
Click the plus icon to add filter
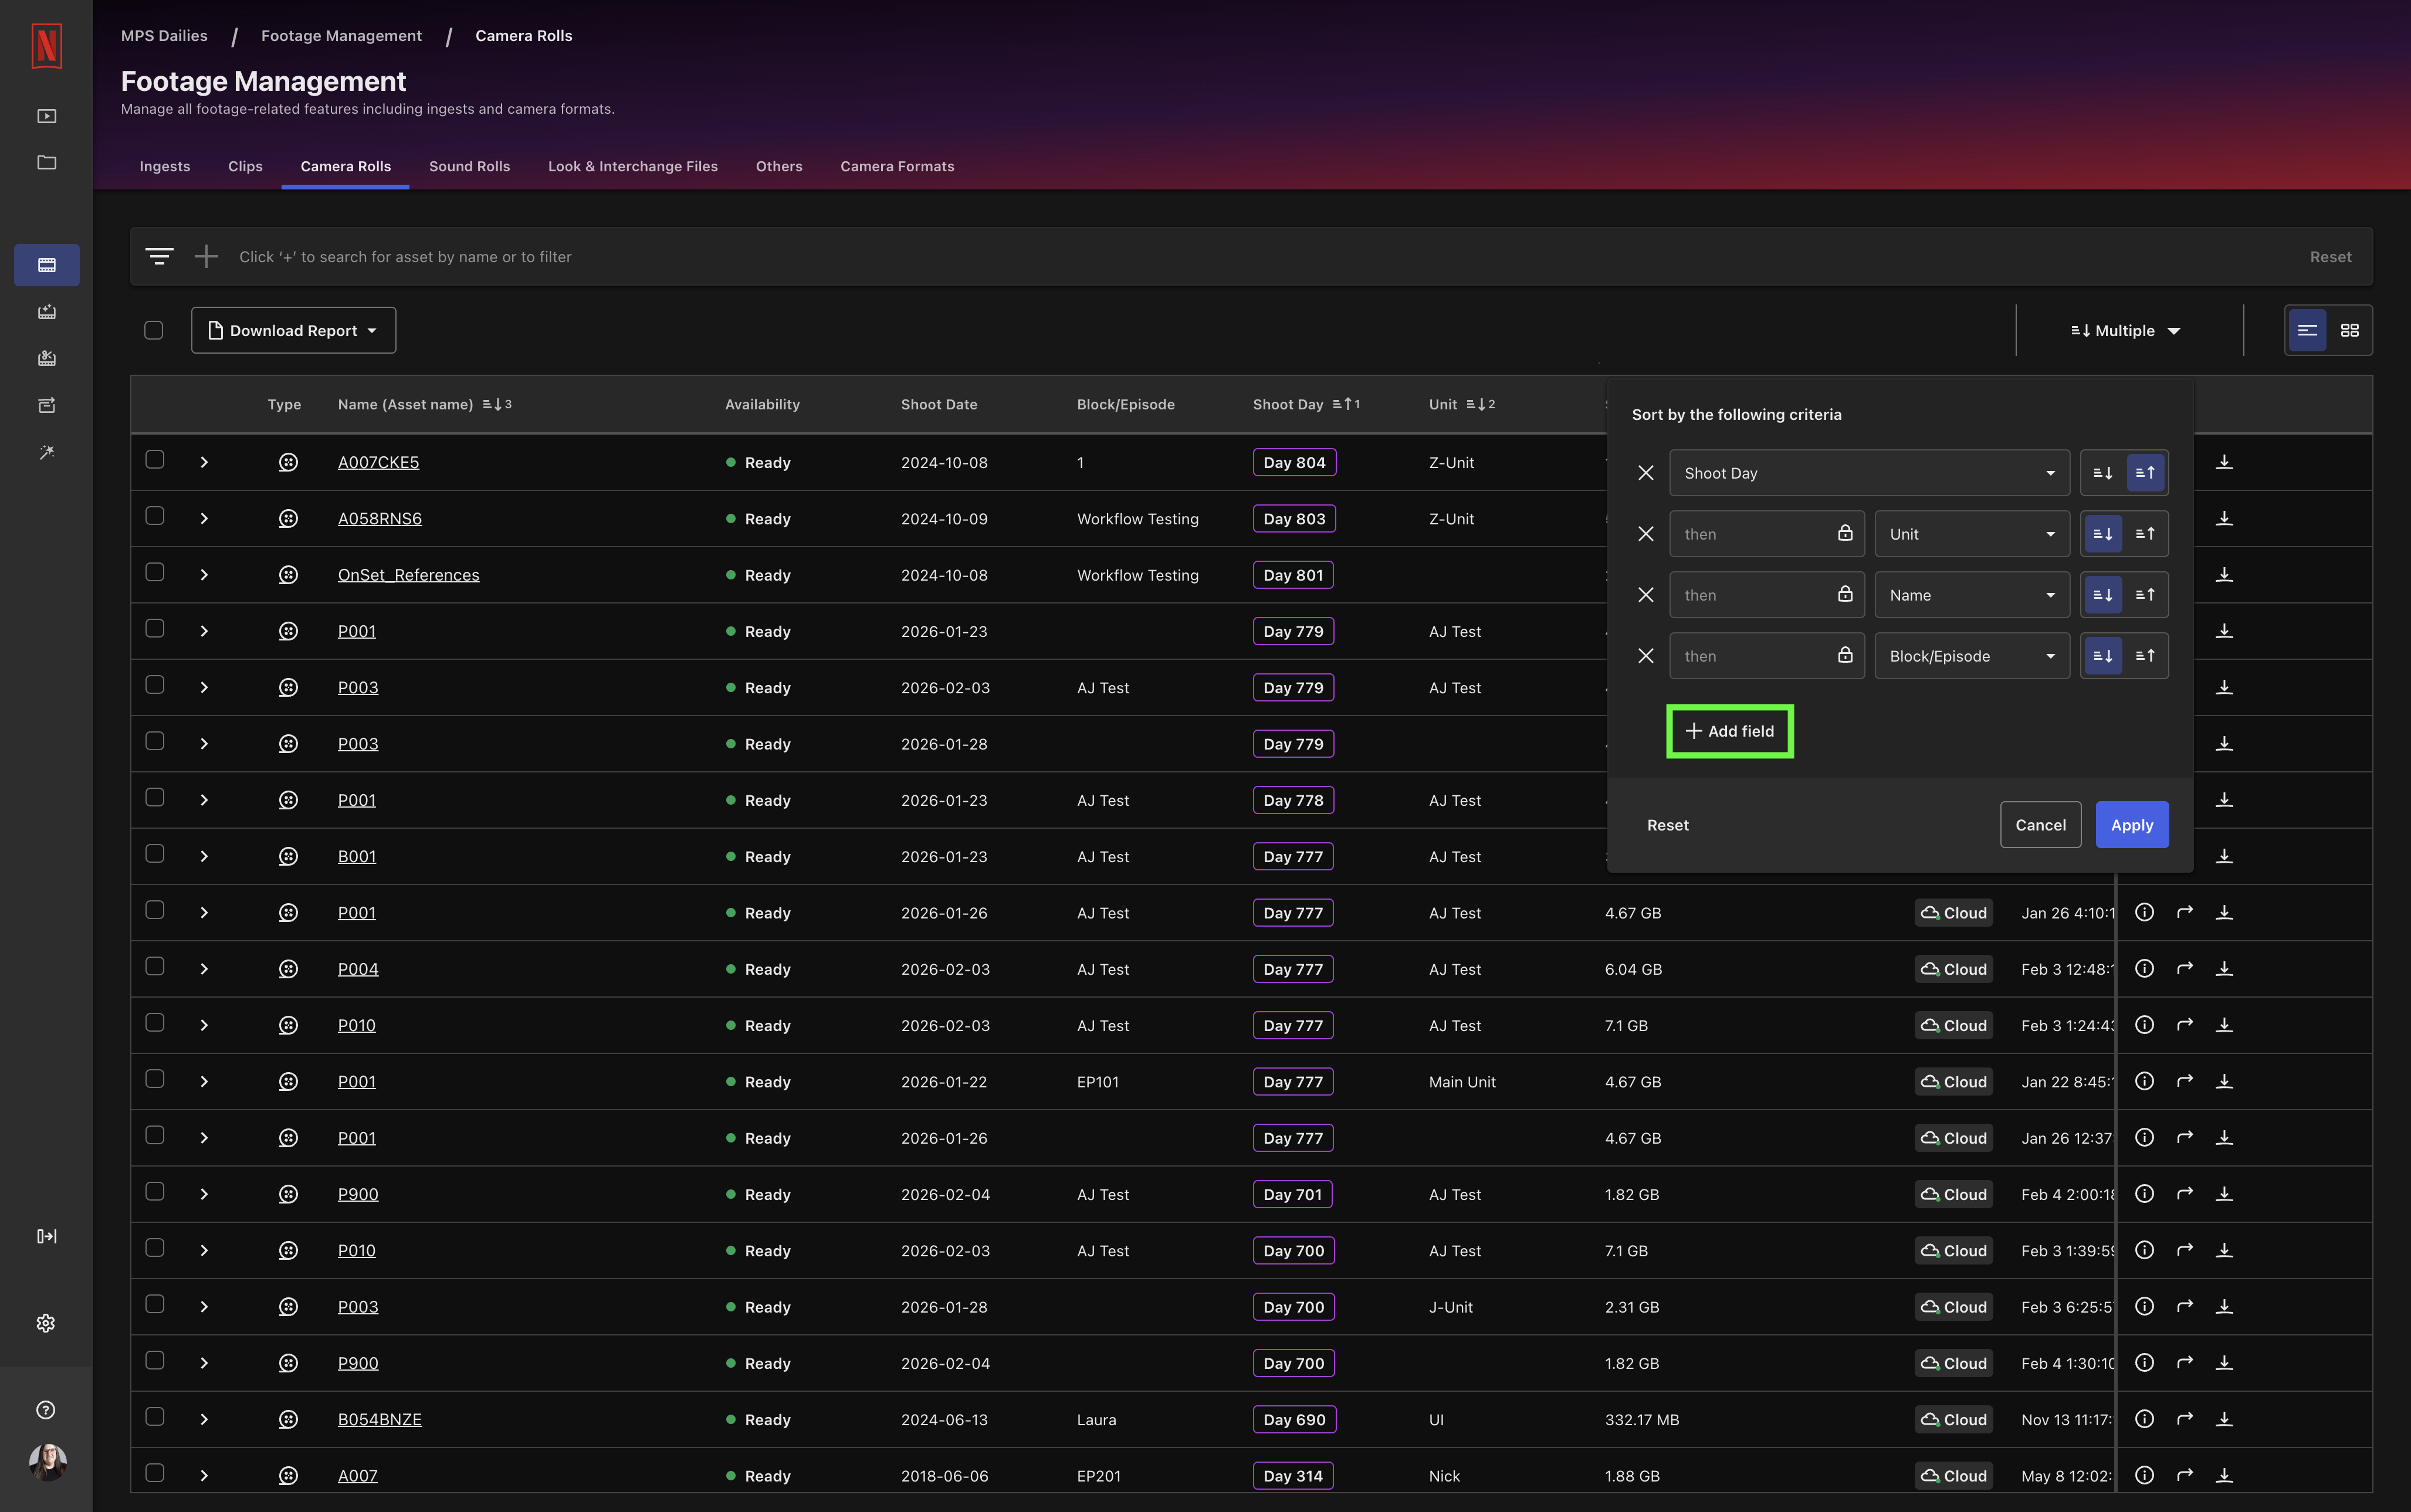(x=206, y=257)
